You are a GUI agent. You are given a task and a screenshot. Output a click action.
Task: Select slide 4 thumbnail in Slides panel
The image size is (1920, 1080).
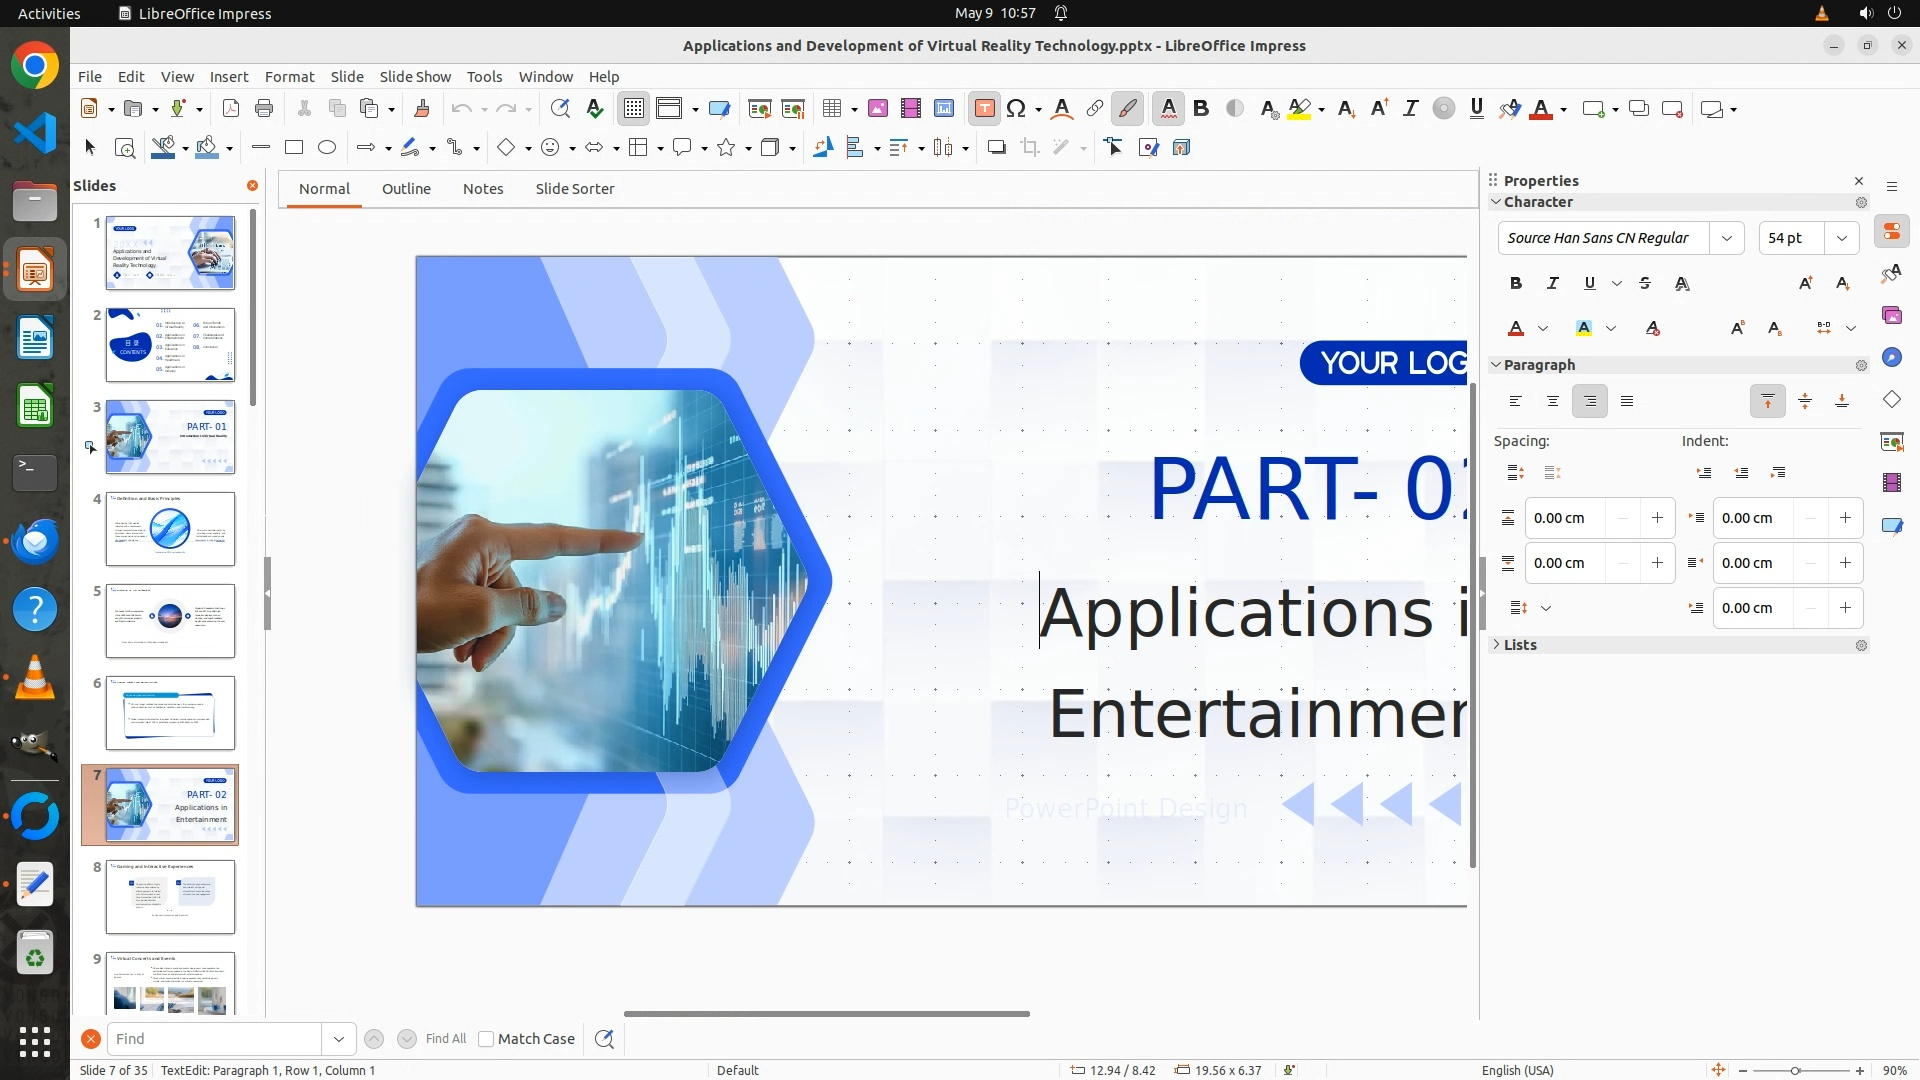click(x=170, y=529)
